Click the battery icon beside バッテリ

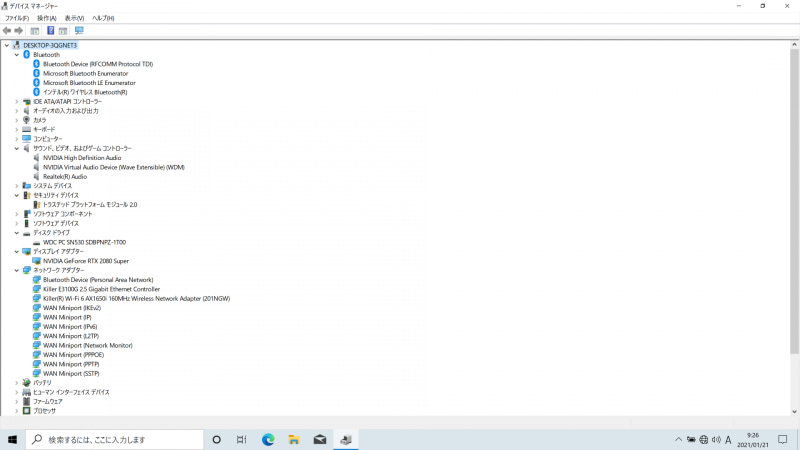pyautogui.click(x=27, y=383)
